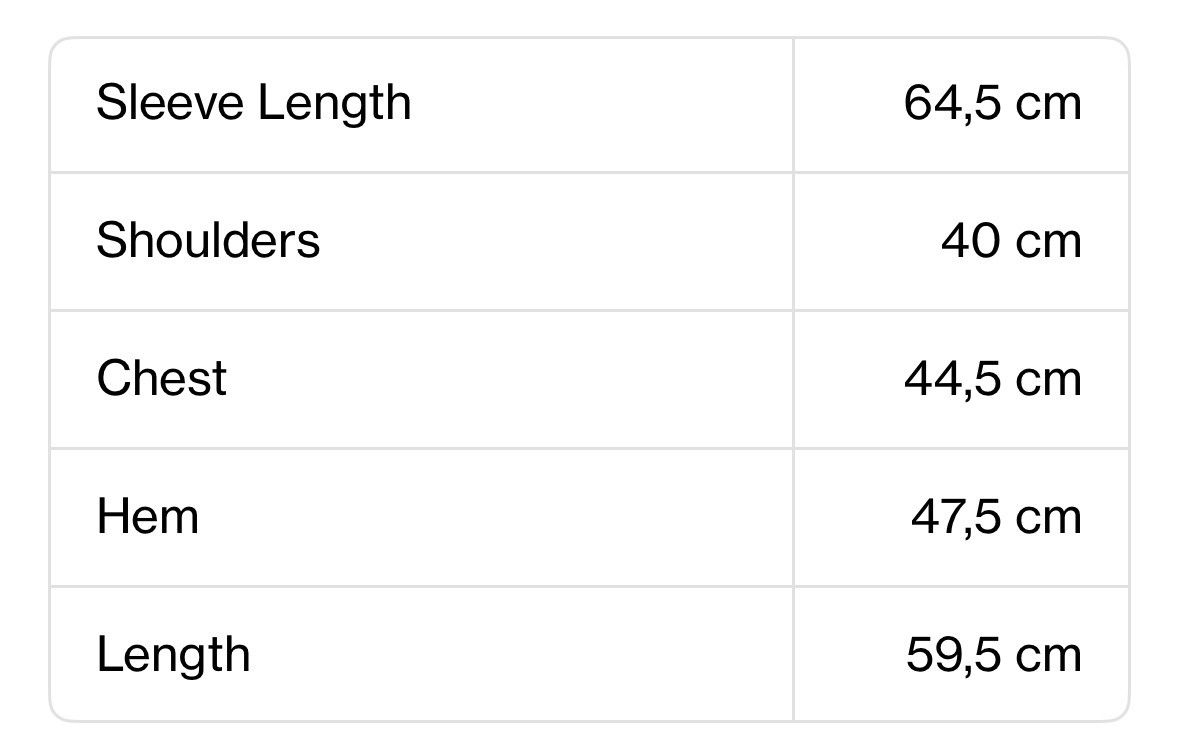Click the 64,5 cm sleeve value
Image resolution: width=1179 pixels, height=752 pixels.
993,103
